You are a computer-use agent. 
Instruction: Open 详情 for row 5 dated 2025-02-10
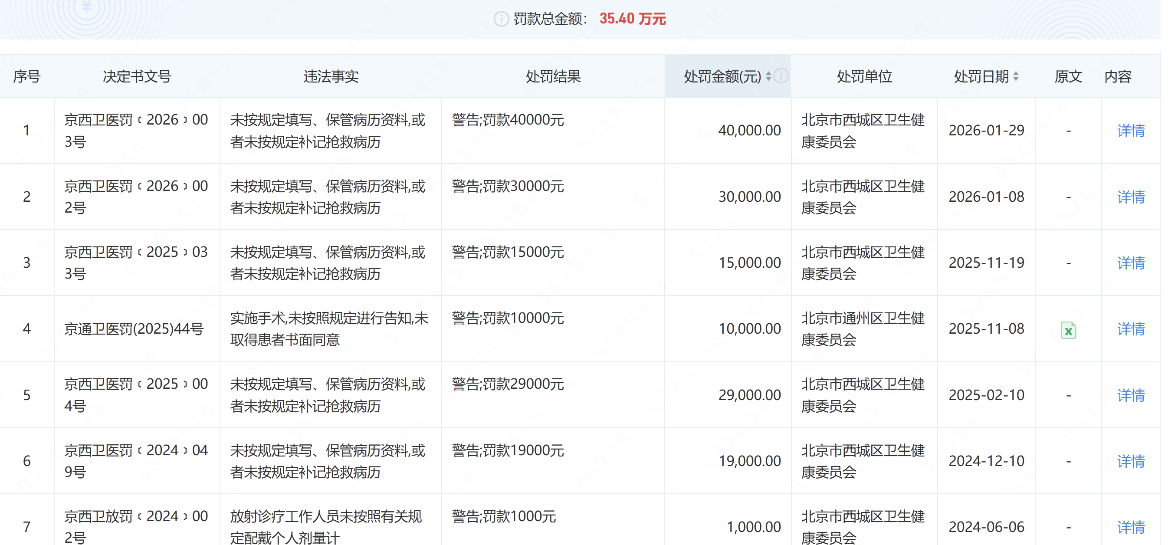click(x=1131, y=395)
